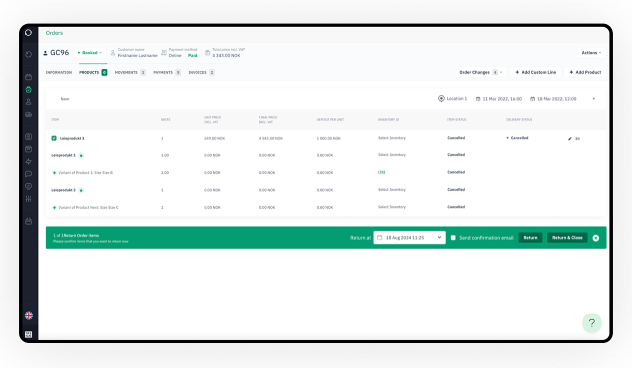Open the lightning bolt sidebar icon
Screen dimensions: 632x368
click(x=29, y=162)
